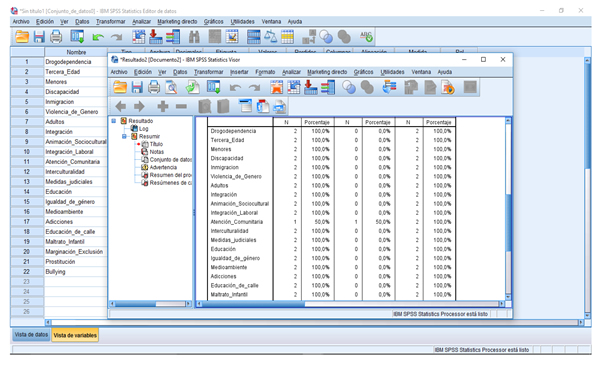This screenshot has height=365, width=600.
Task: Select row 22 header in variable view
Action: [x=27, y=272]
